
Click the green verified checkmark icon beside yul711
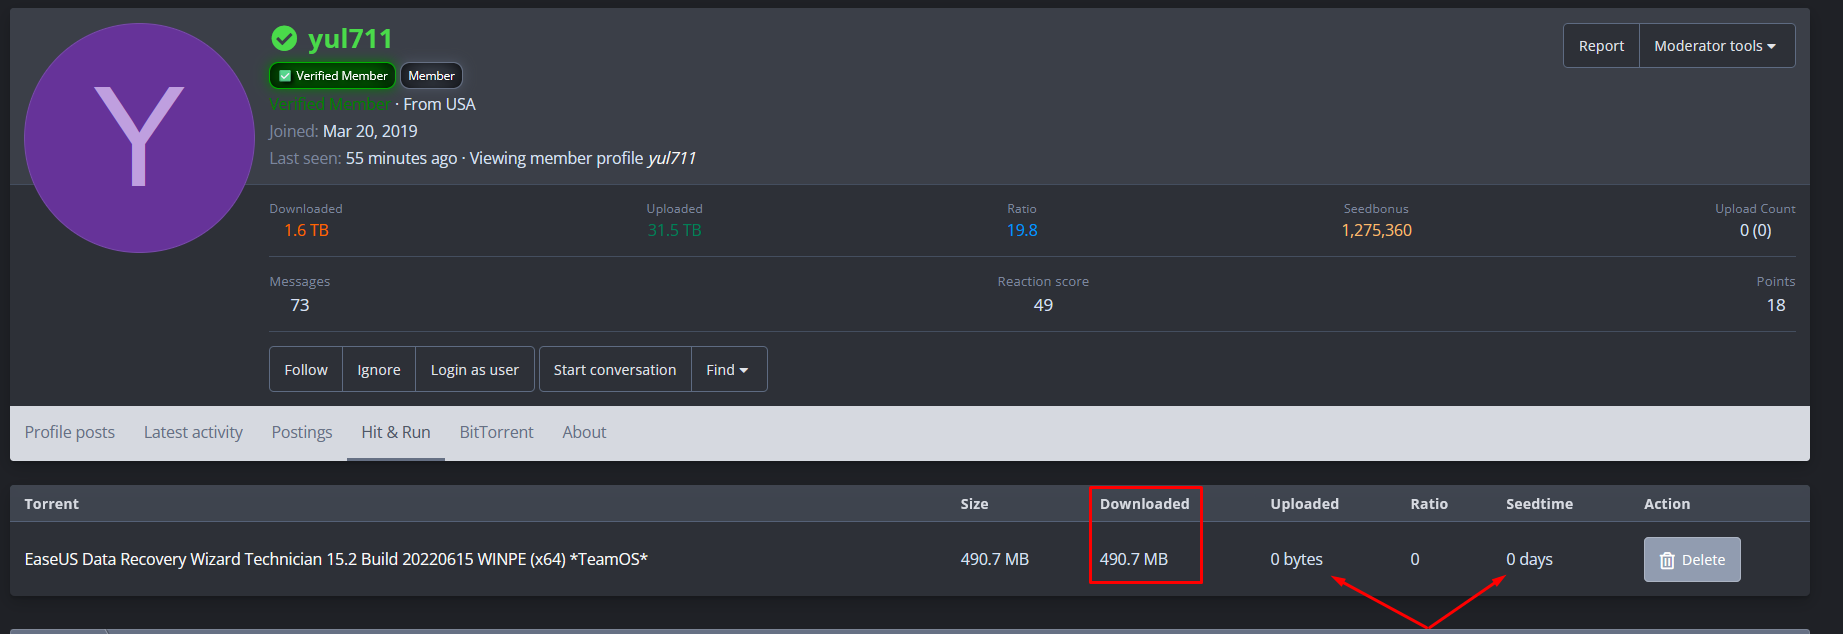pyautogui.click(x=284, y=39)
